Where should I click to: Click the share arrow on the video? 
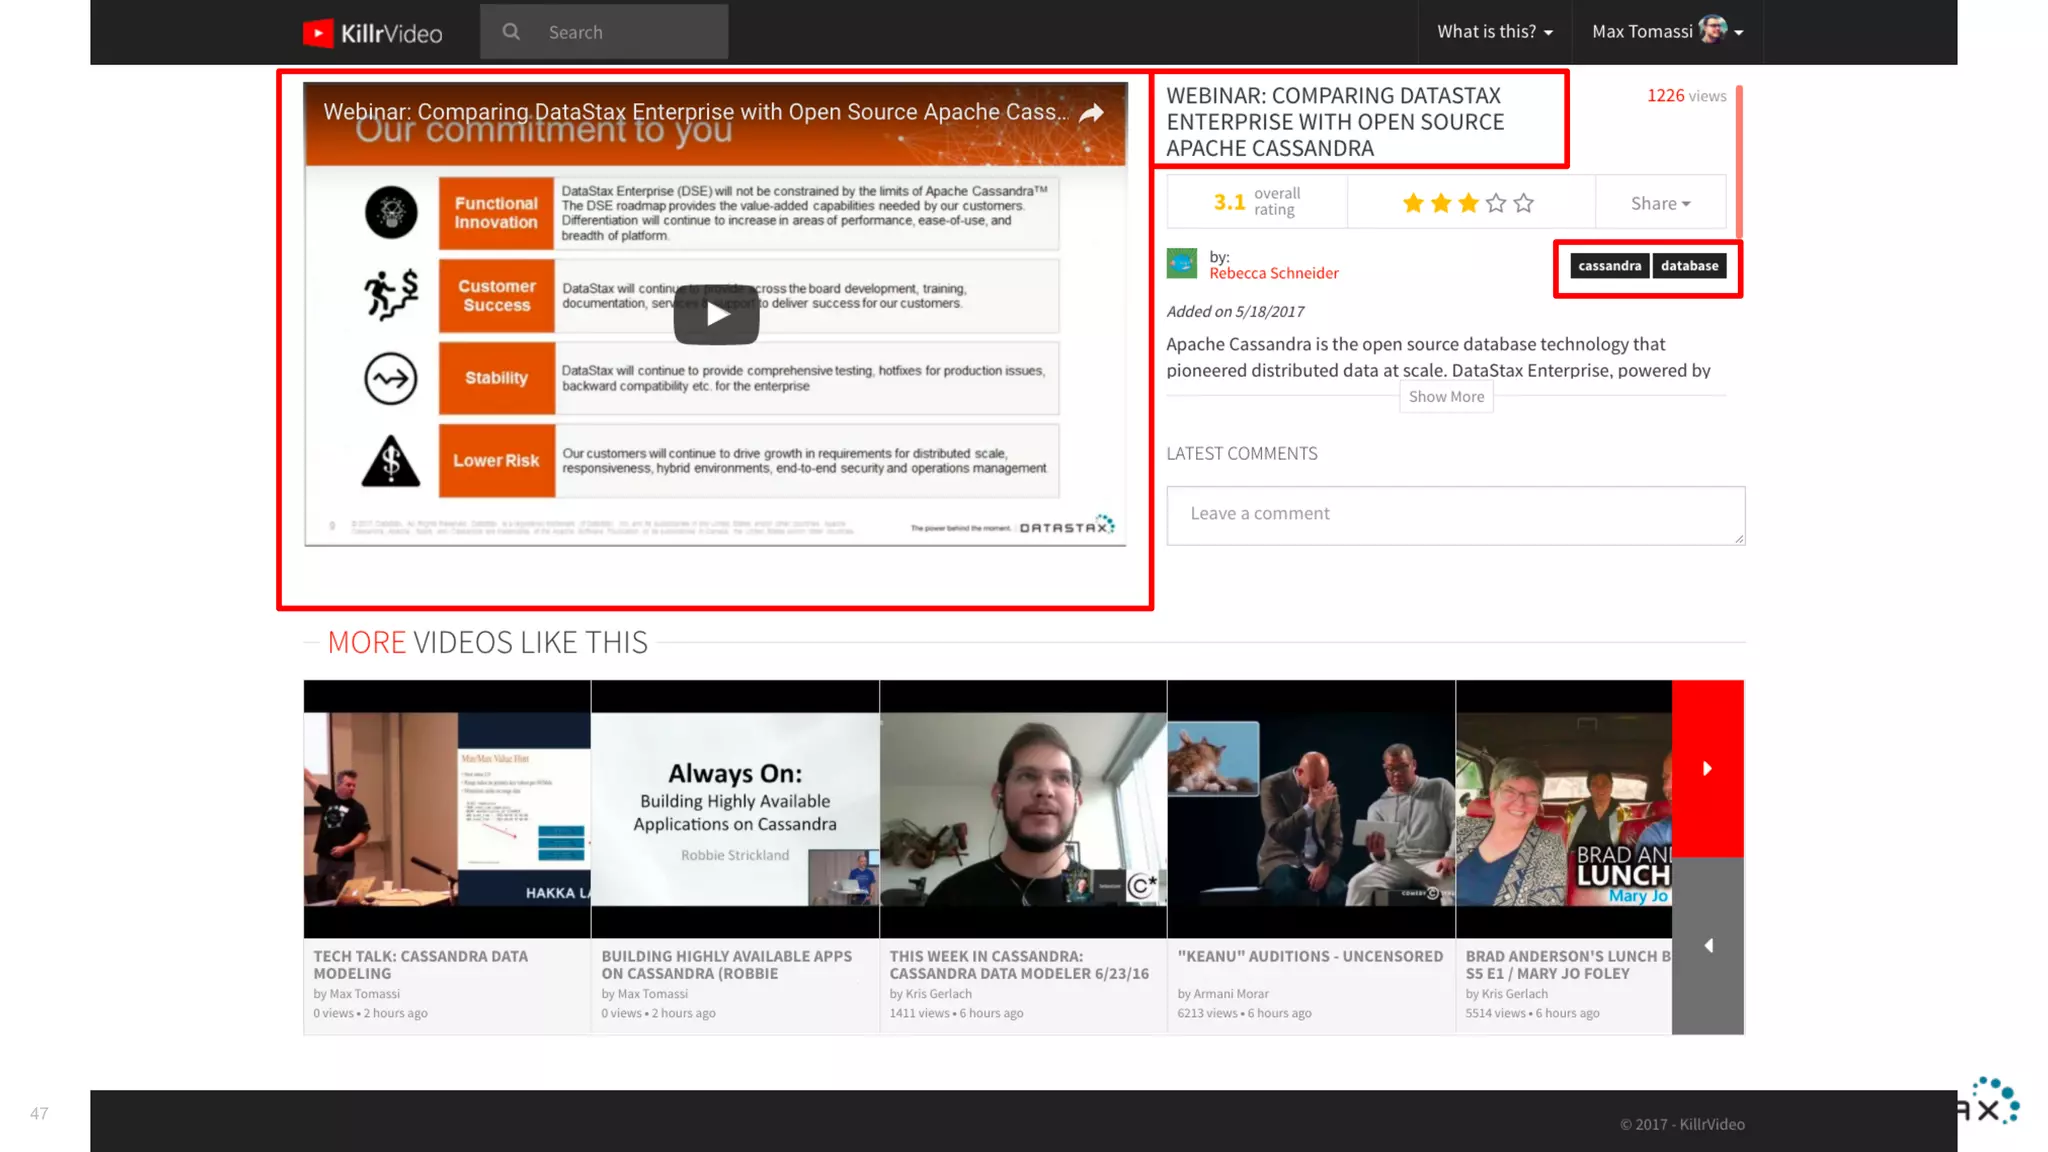click(1091, 113)
